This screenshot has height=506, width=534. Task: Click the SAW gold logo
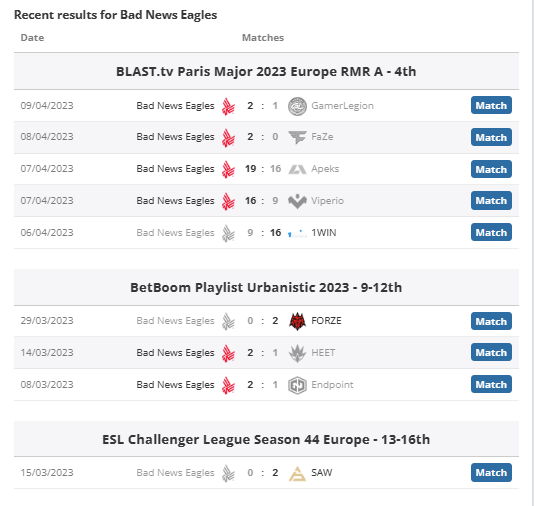297,473
